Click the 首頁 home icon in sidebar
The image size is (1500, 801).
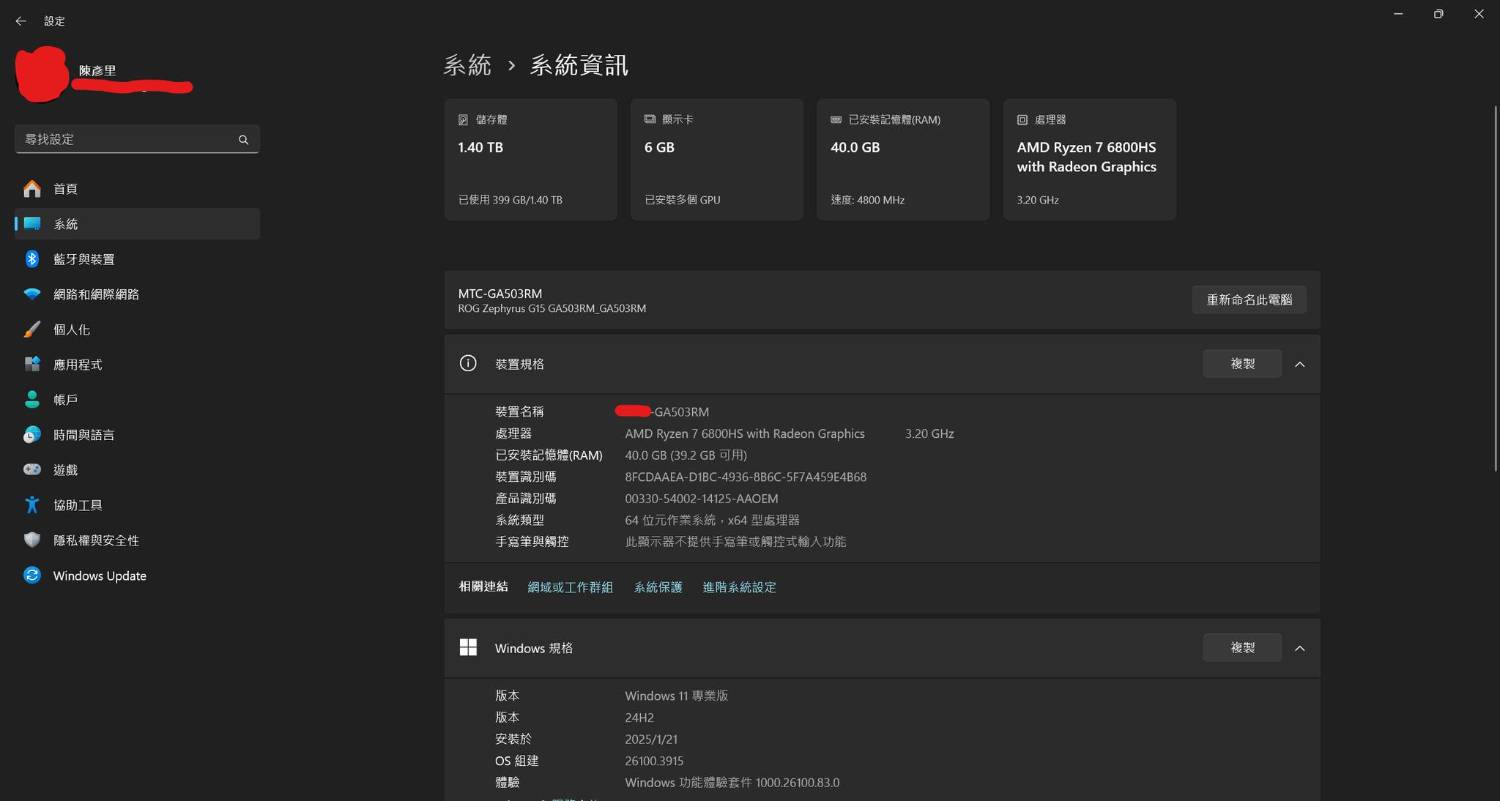[32, 189]
